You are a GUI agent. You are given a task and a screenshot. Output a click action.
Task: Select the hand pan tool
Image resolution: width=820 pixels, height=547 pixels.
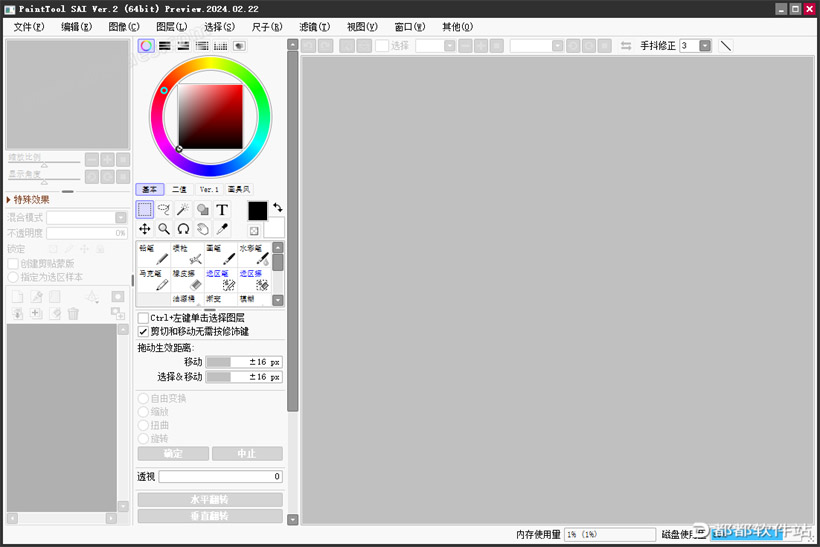tap(202, 229)
